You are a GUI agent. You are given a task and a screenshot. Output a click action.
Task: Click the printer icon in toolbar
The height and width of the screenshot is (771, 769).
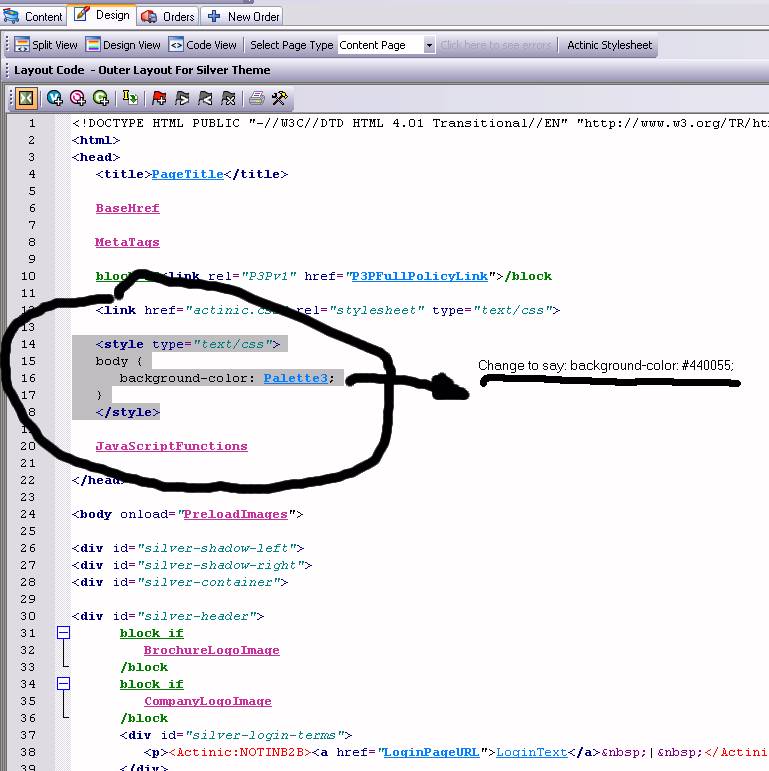tap(256, 98)
